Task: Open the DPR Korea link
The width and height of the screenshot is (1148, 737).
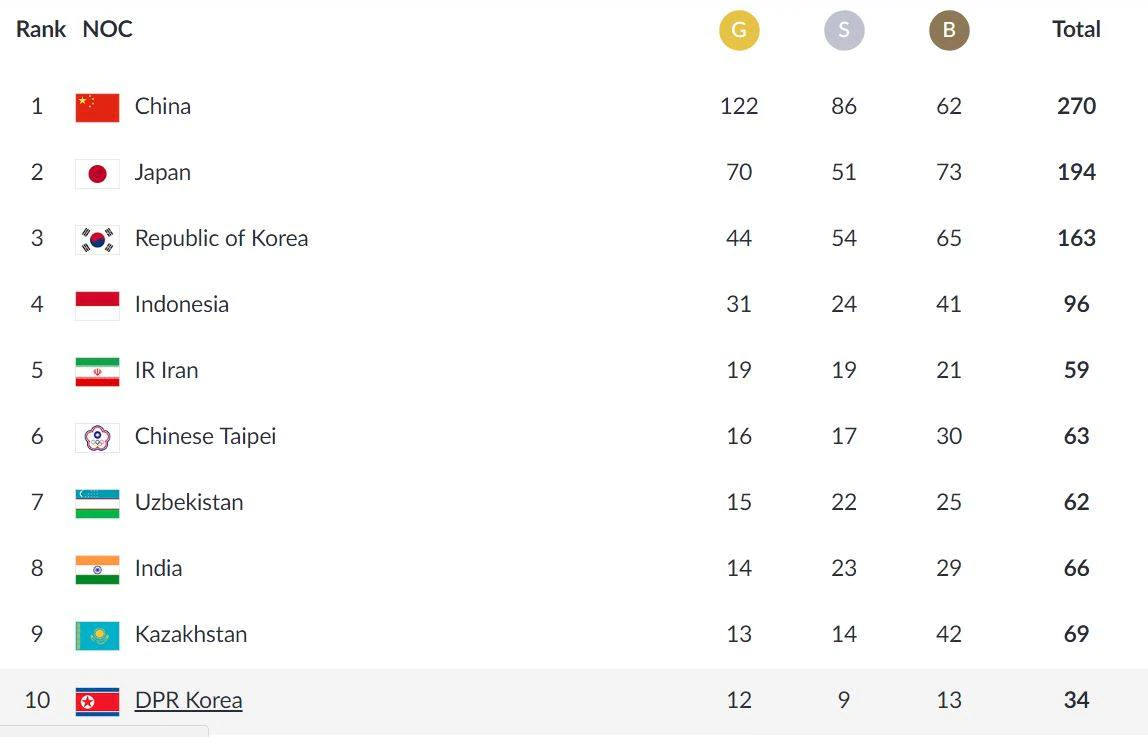Action: pos(188,700)
